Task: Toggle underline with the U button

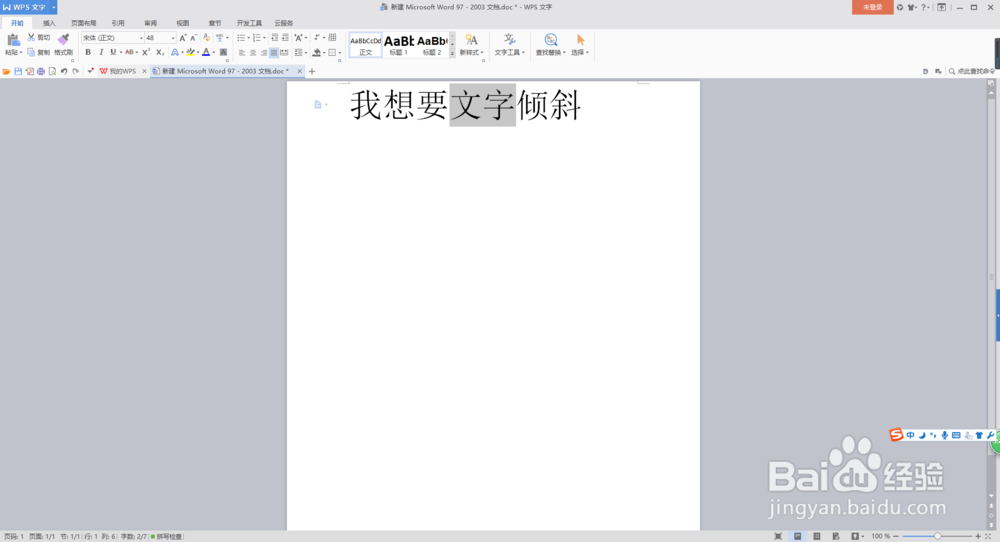Action: tap(113, 52)
